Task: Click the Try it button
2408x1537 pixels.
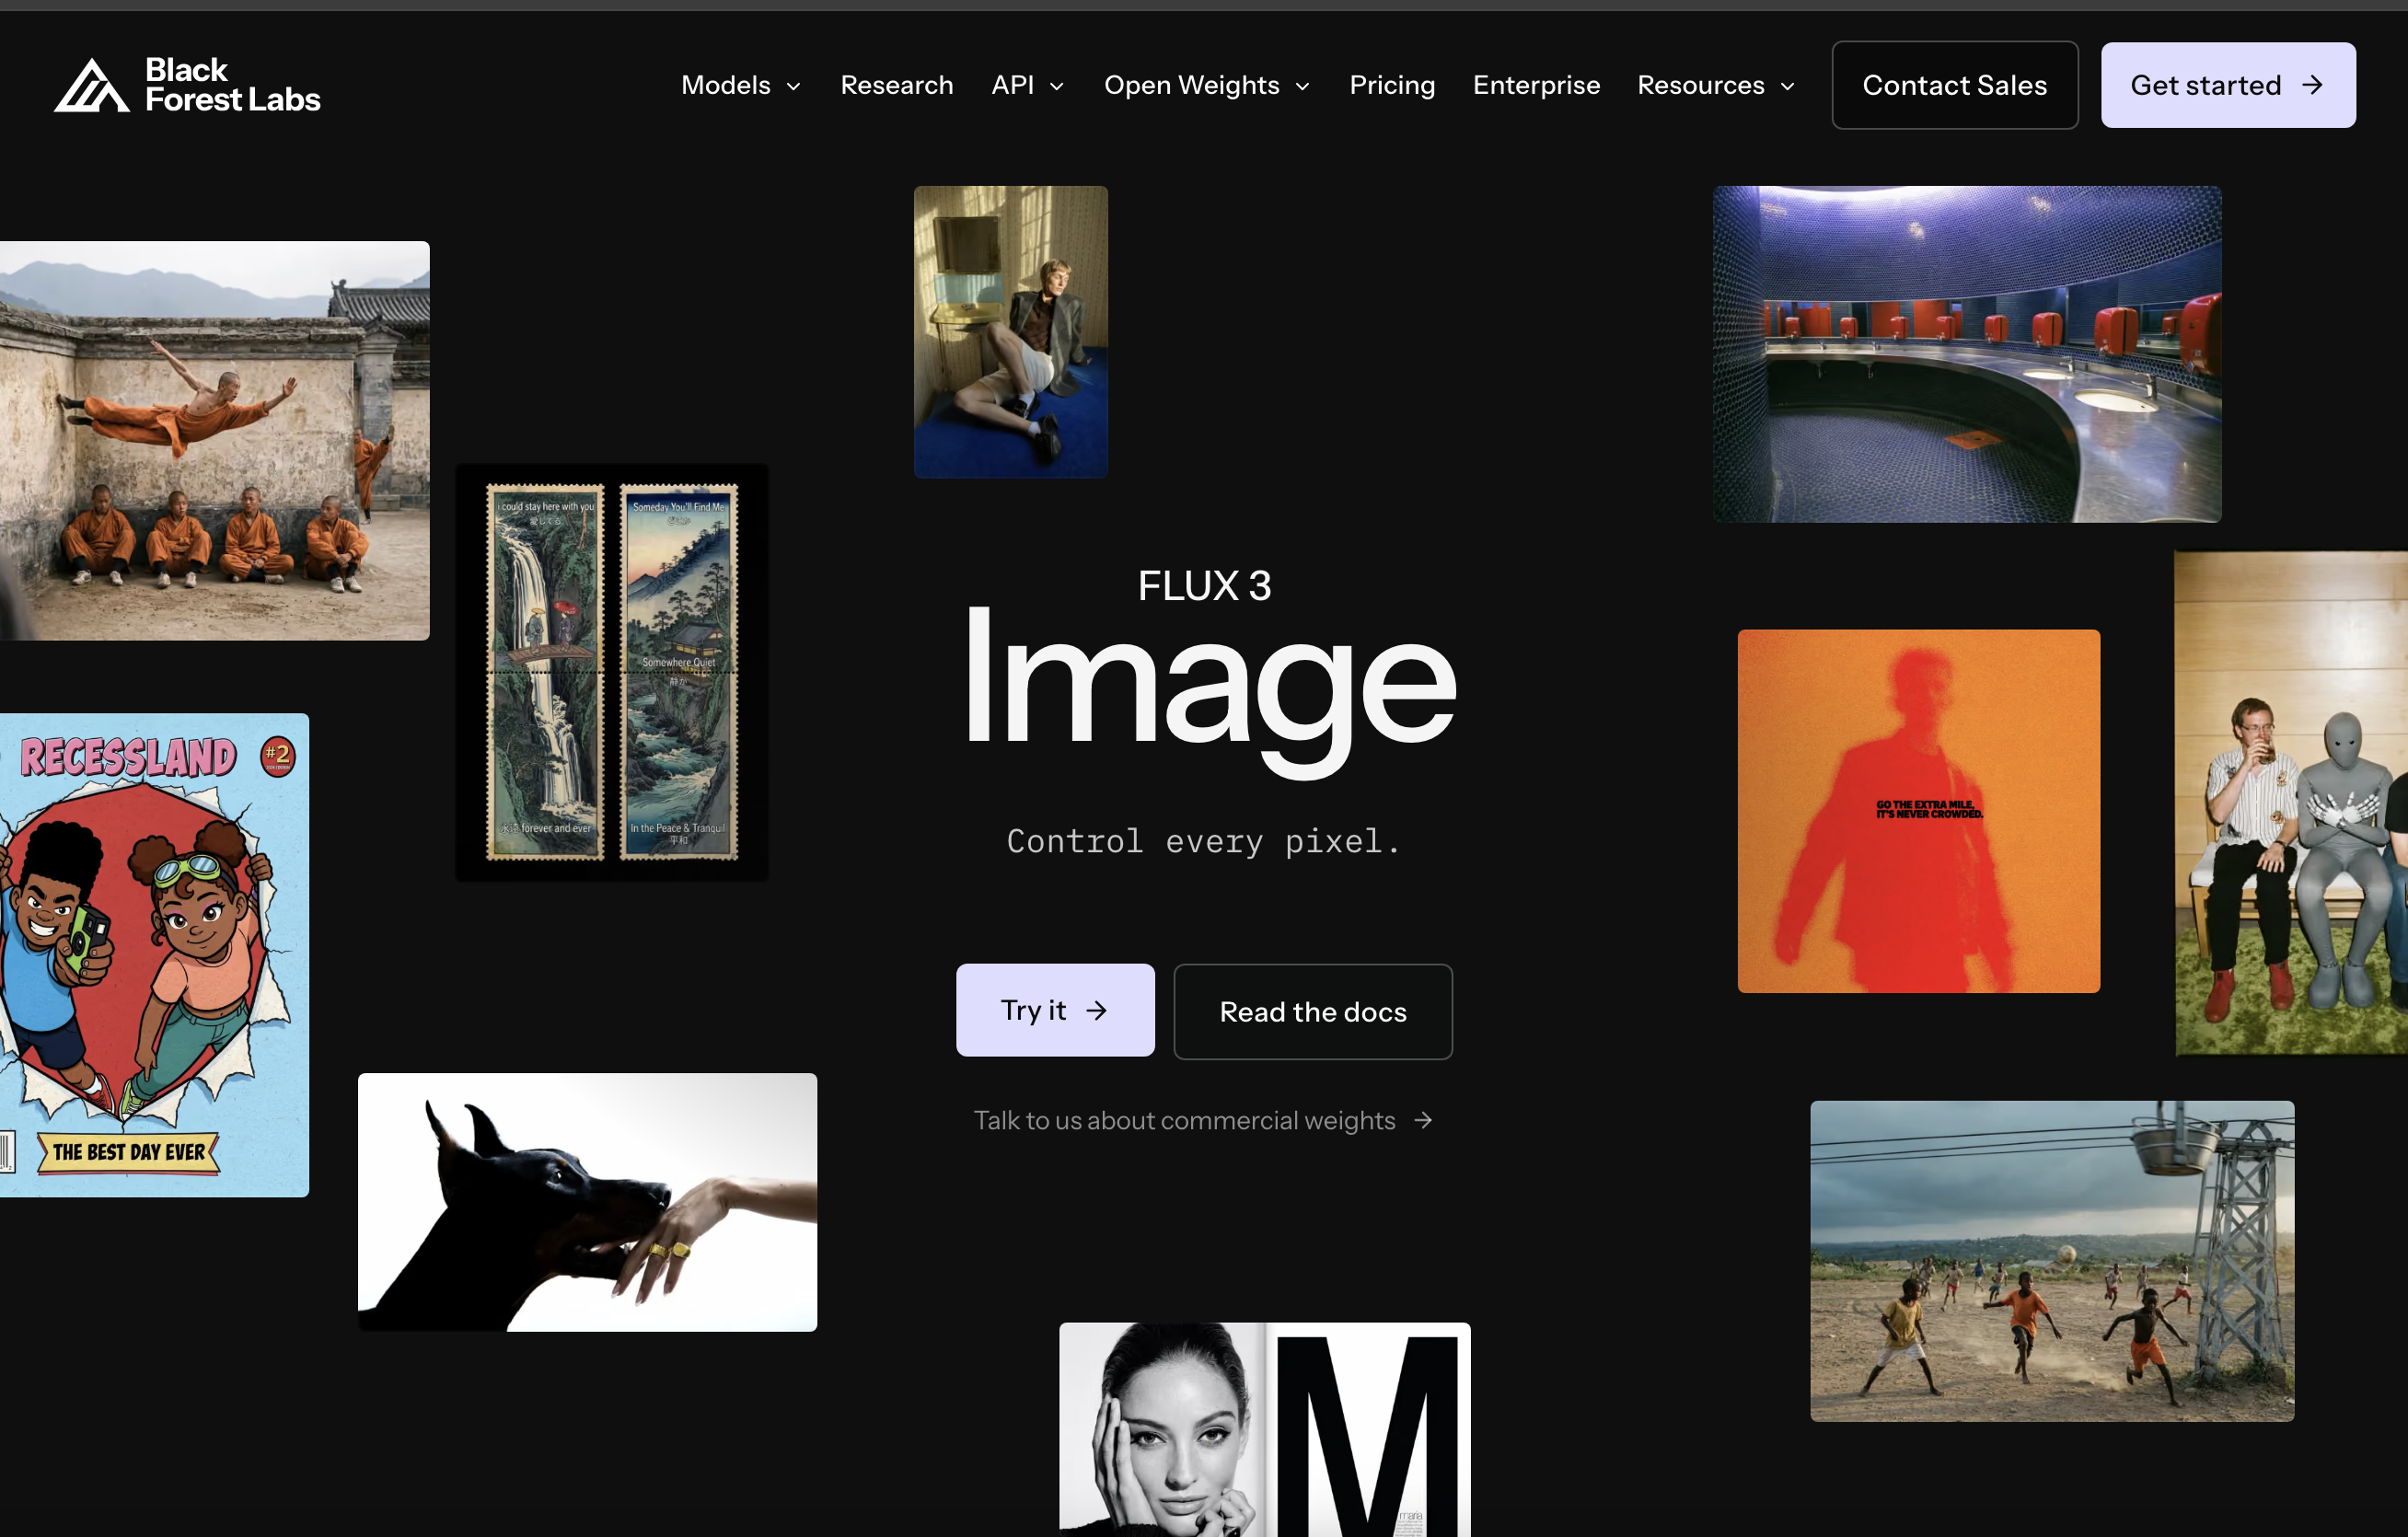Action: click(1055, 1010)
